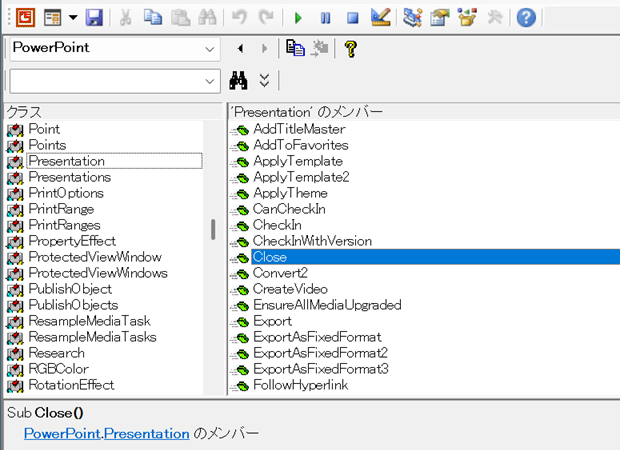Select the PublishObjects class
The image size is (620, 450).
coord(73,305)
